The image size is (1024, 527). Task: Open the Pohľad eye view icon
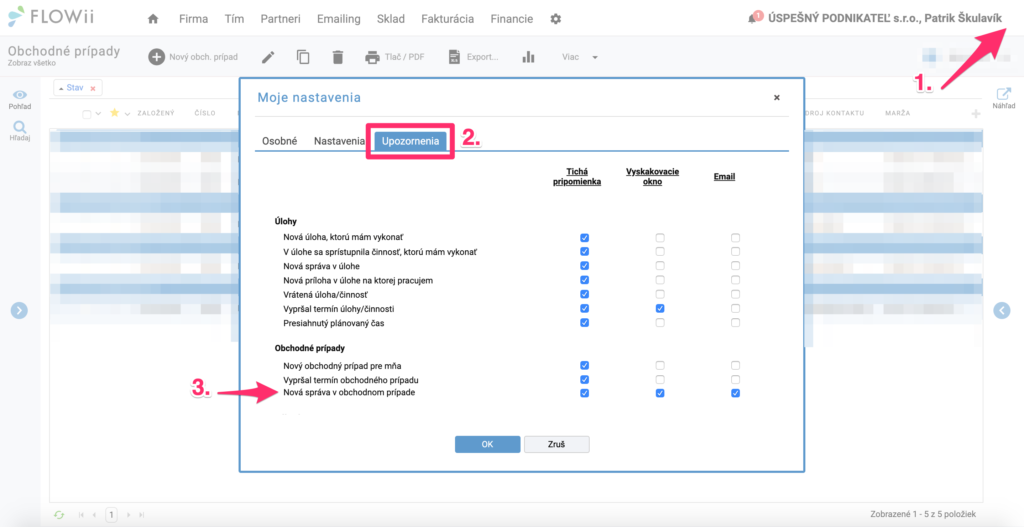[20, 99]
